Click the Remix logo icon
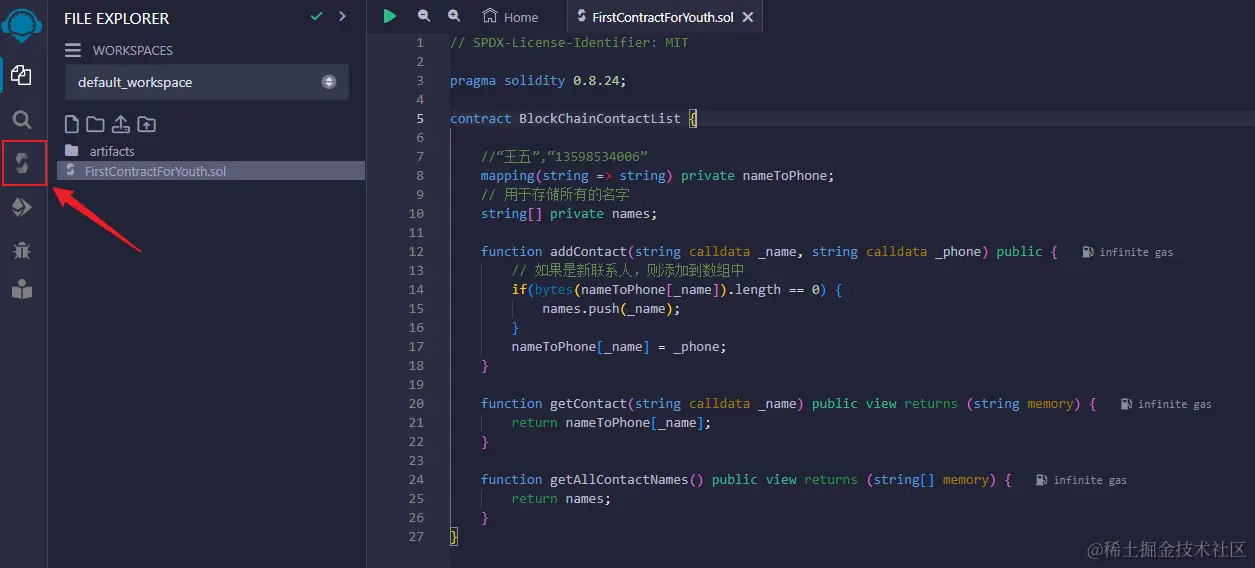 pyautogui.click(x=23, y=24)
